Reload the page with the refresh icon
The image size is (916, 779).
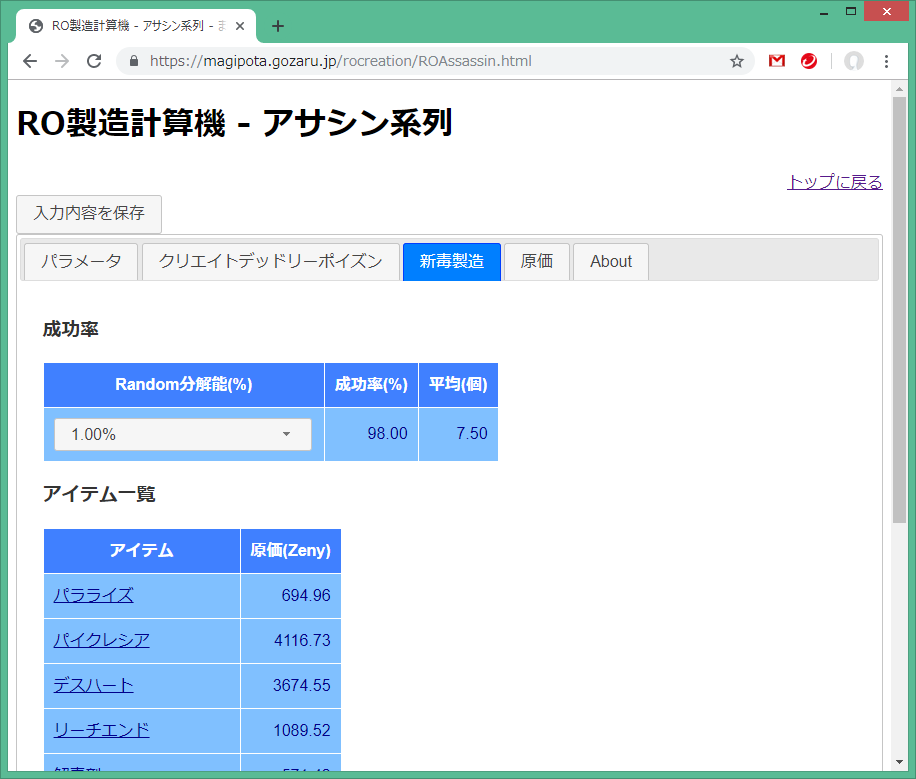pyautogui.click(x=94, y=61)
